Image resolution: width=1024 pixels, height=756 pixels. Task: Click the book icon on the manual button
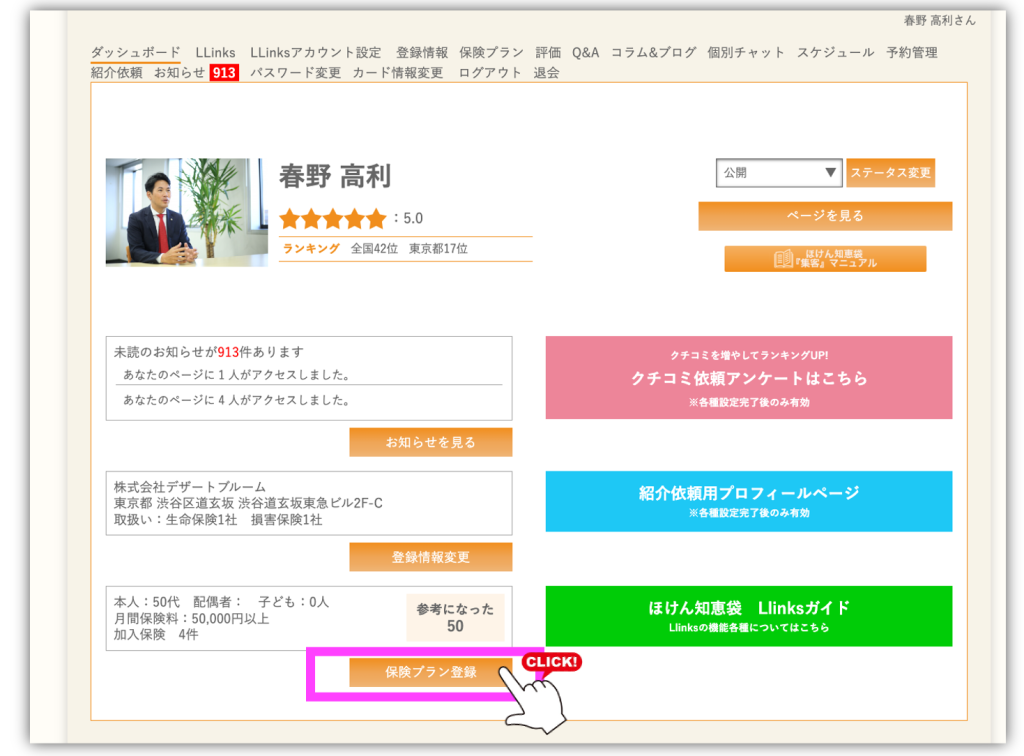pyautogui.click(x=783, y=259)
